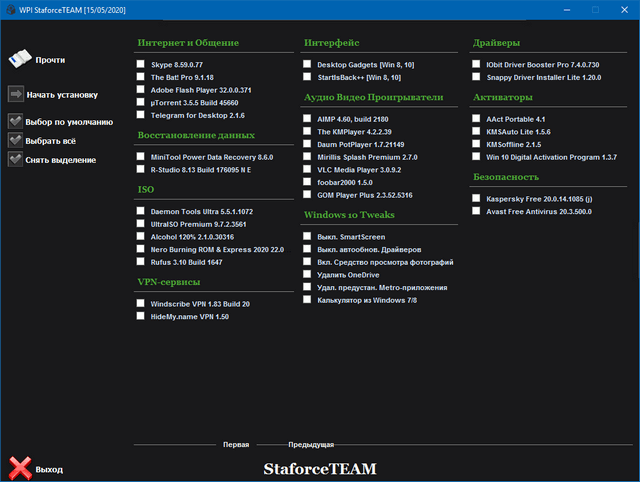Click the checkmark icon beside Выбор по умолчанию
640x482 pixels.
[16, 121]
